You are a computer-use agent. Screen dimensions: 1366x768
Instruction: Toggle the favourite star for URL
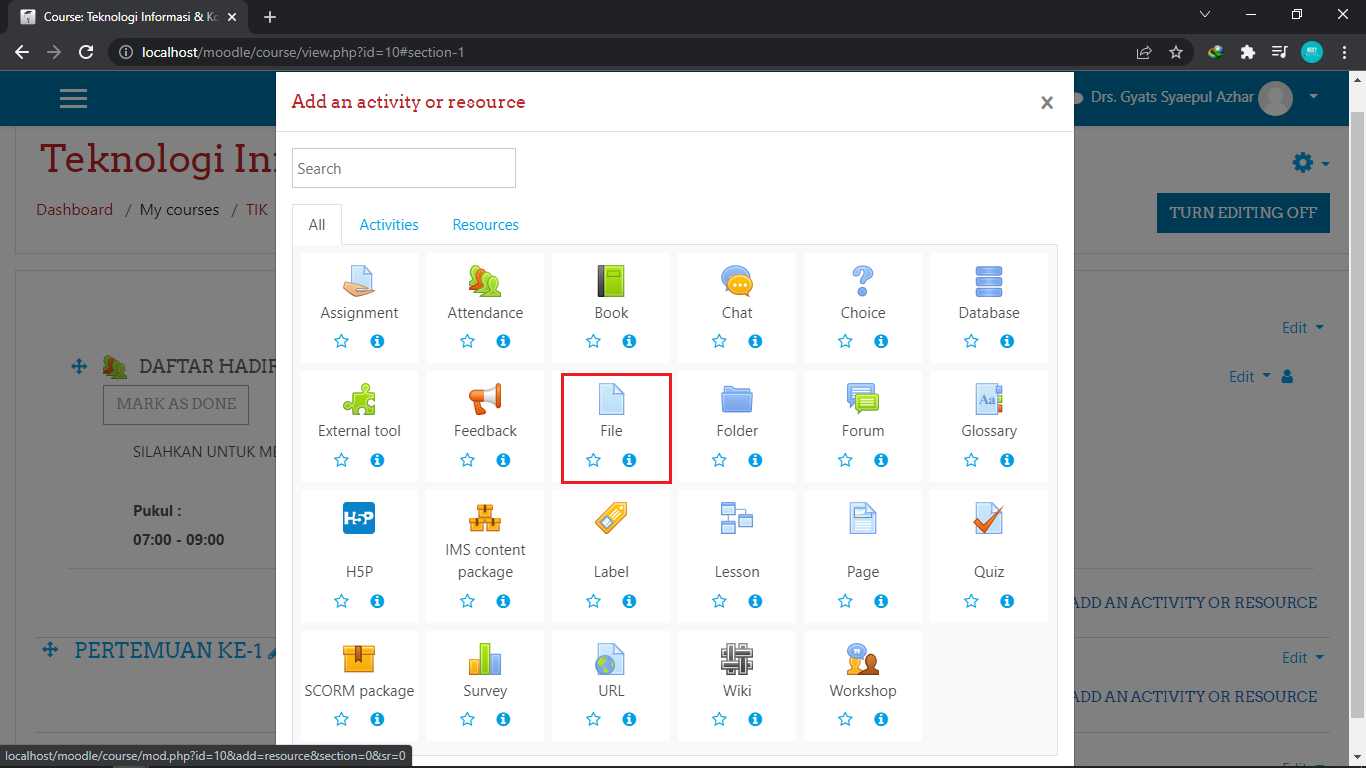point(593,719)
